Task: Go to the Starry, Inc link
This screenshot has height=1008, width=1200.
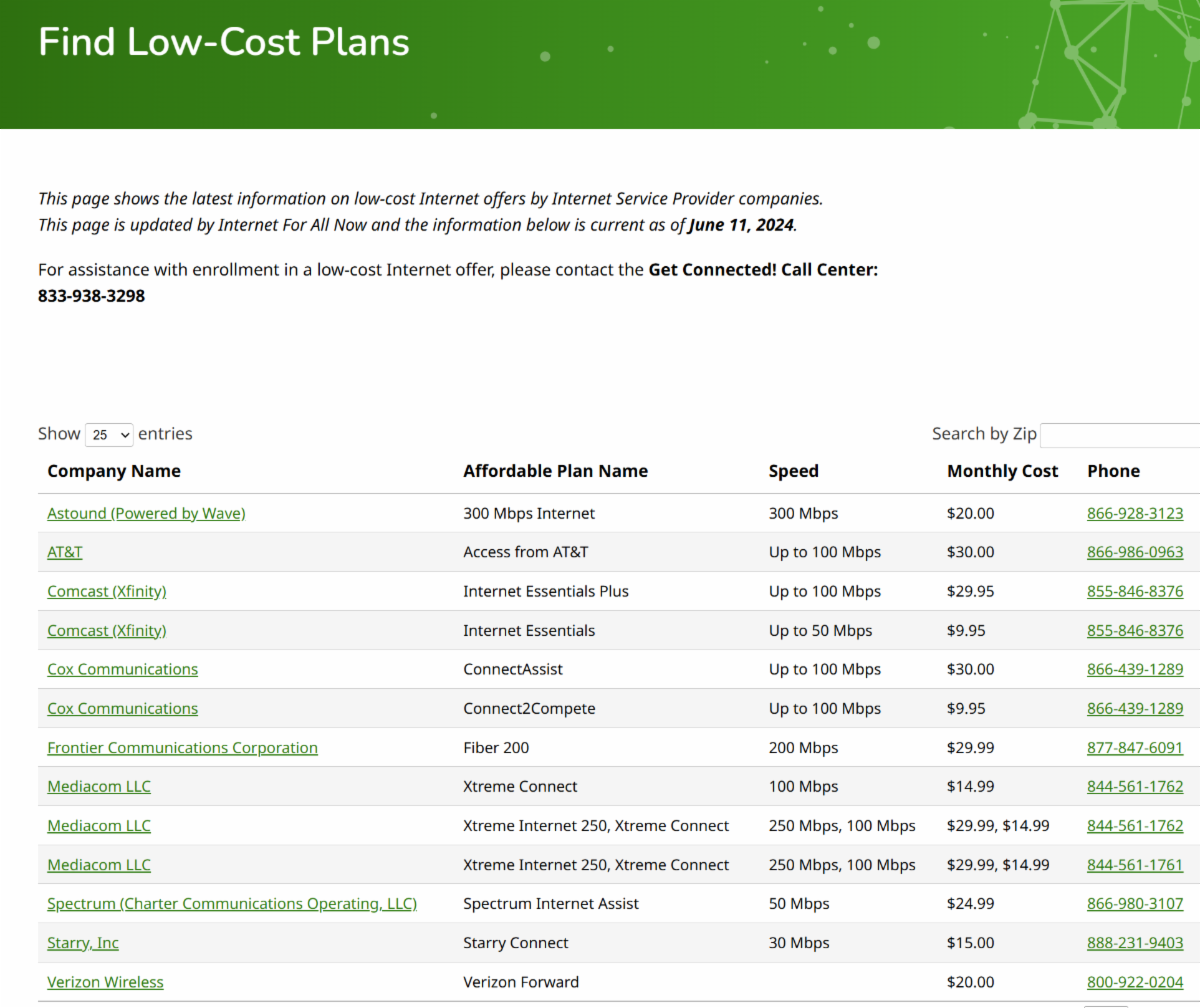Action: (x=83, y=943)
